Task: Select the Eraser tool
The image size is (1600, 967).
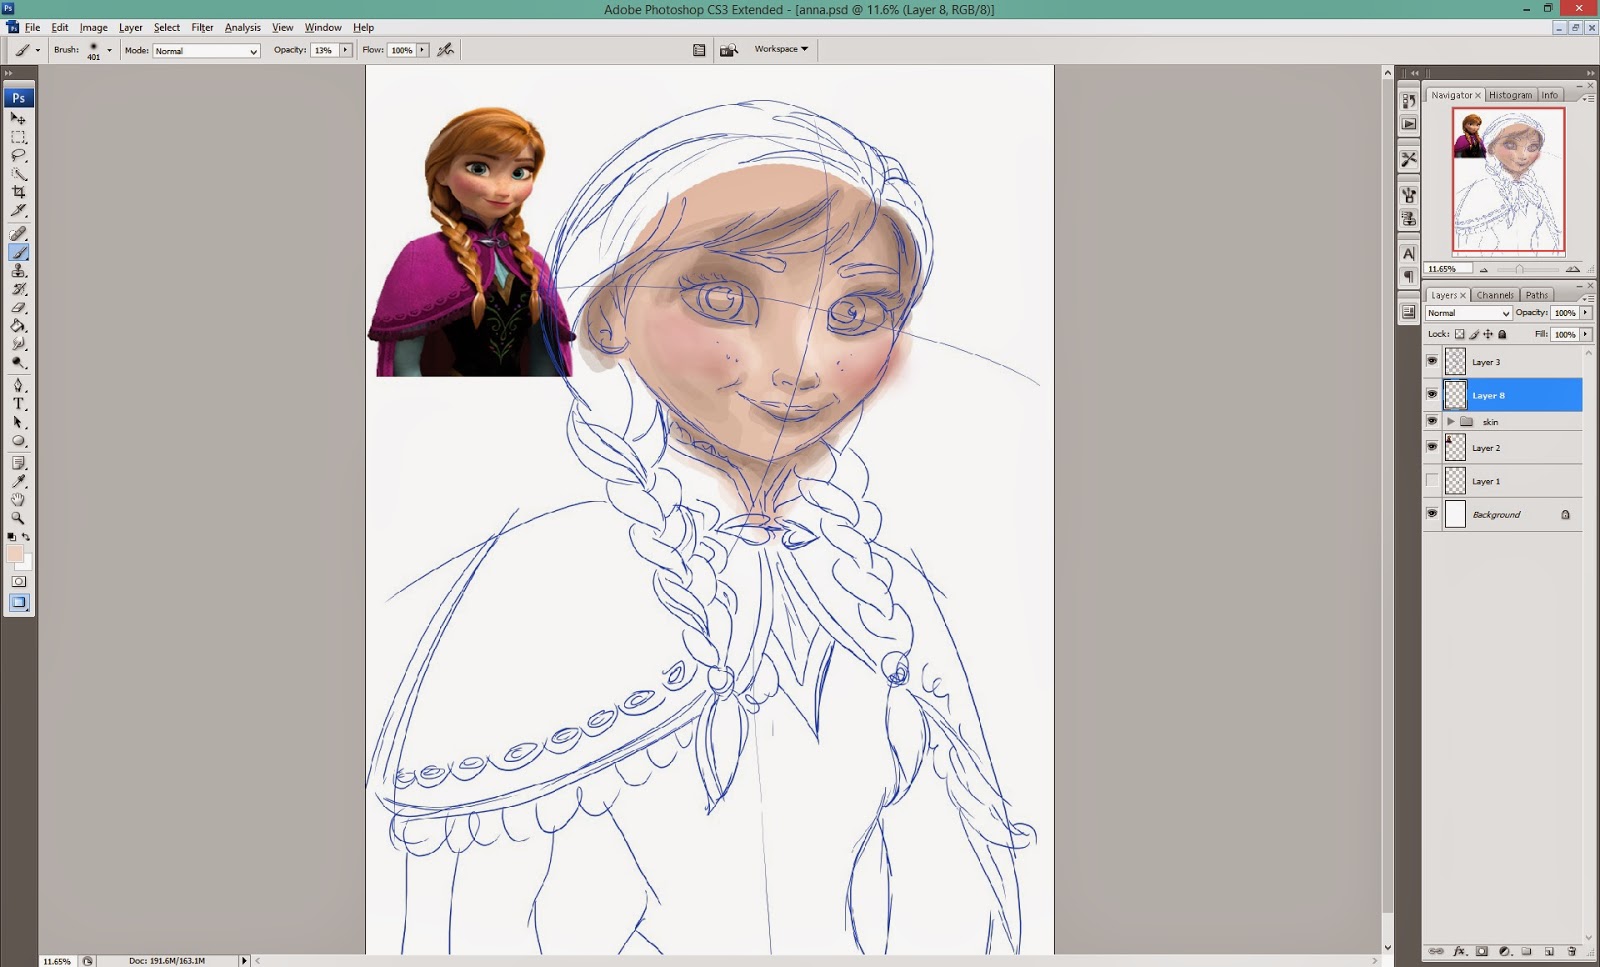Action: (x=18, y=307)
